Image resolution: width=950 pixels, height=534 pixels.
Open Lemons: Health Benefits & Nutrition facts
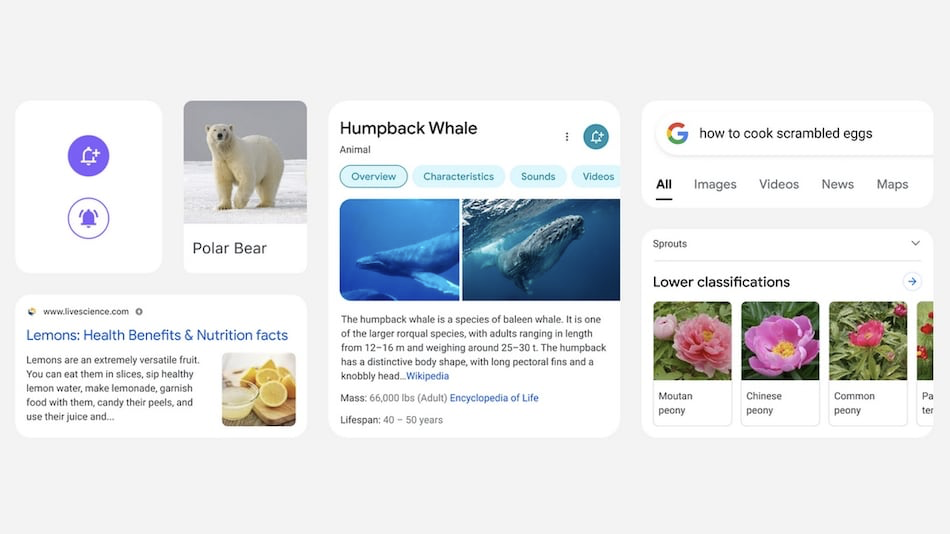point(157,335)
